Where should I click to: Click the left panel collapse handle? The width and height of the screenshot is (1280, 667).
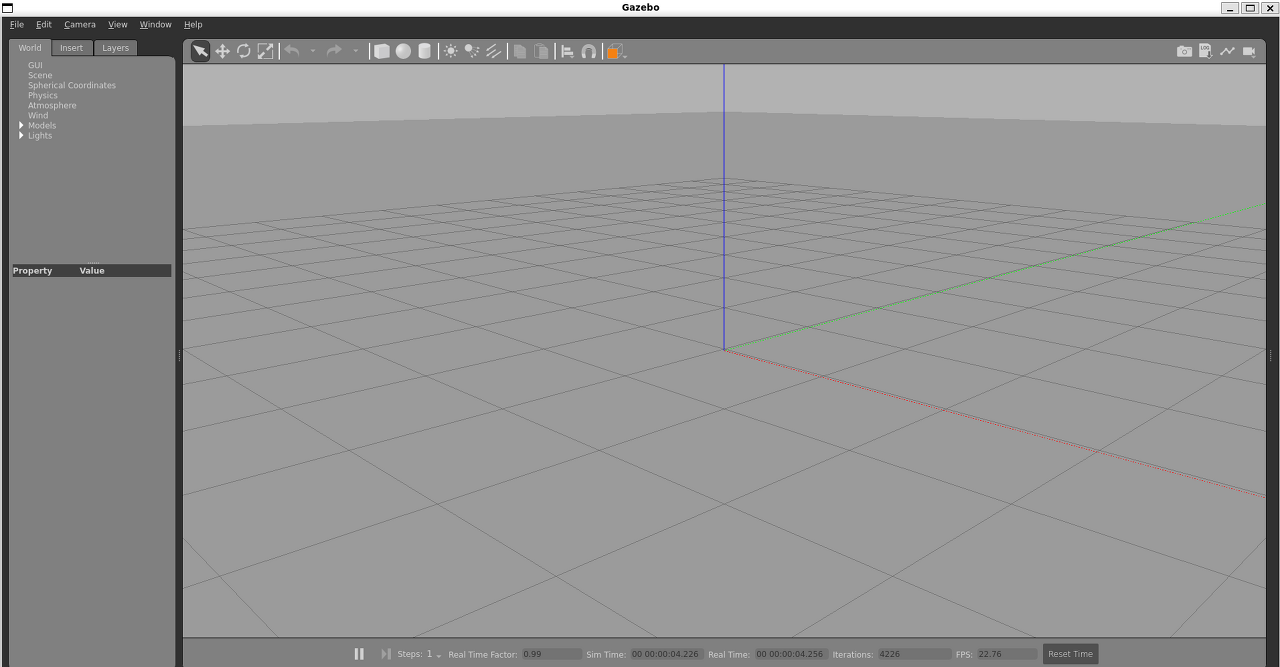point(179,355)
